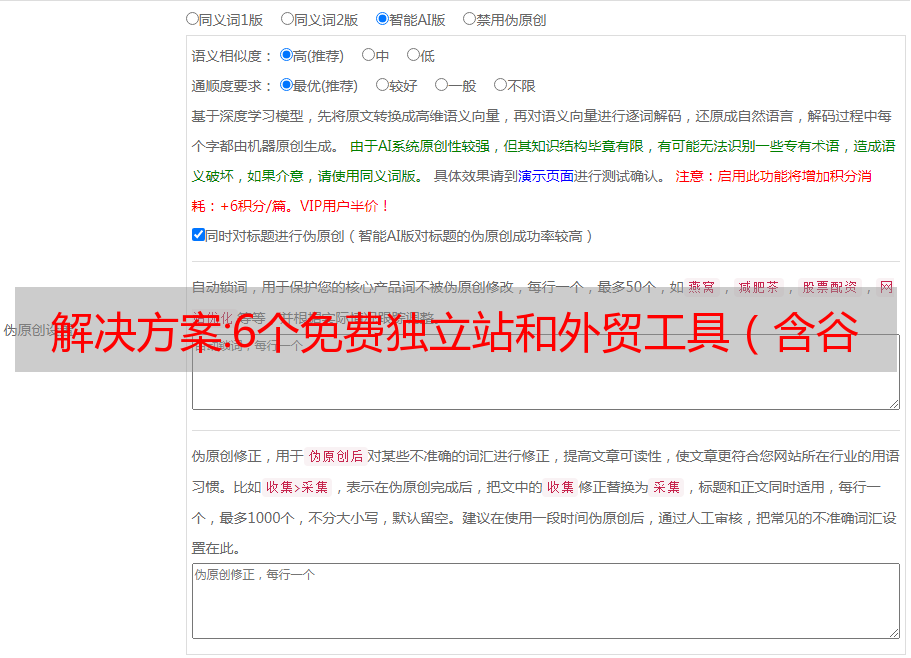Click the 伪原创后 highlighted tag
Screen dimensions: 911x658
(x=336, y=456)
